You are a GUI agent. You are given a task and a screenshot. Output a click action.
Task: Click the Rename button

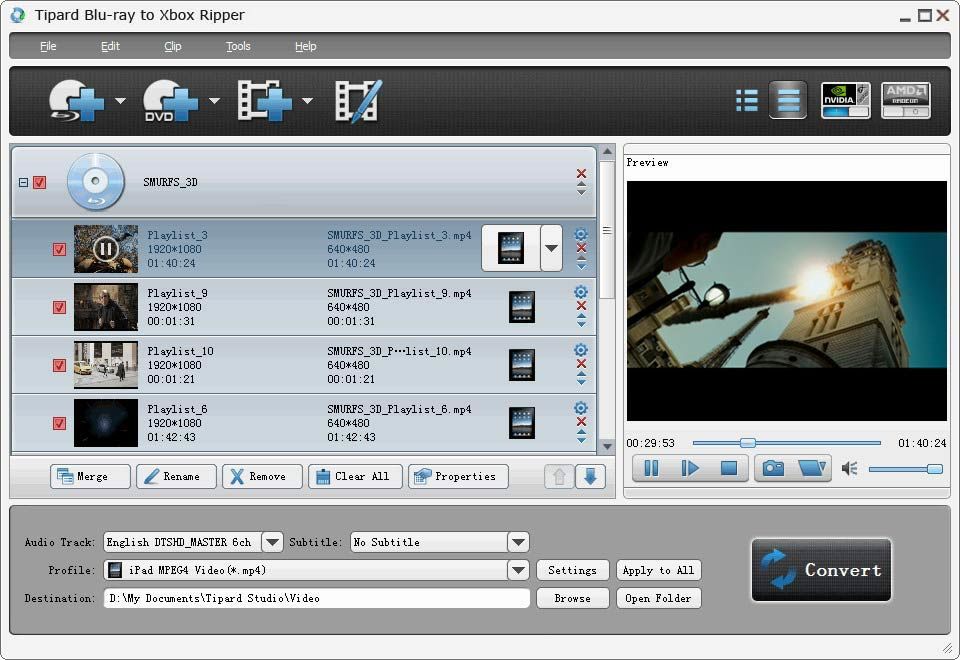click(176, 476)
